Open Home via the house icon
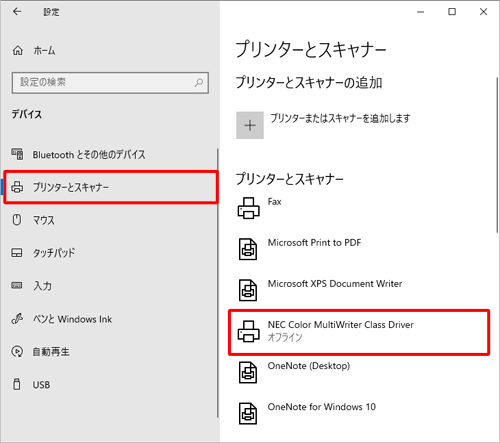 (x=18, y=51)
